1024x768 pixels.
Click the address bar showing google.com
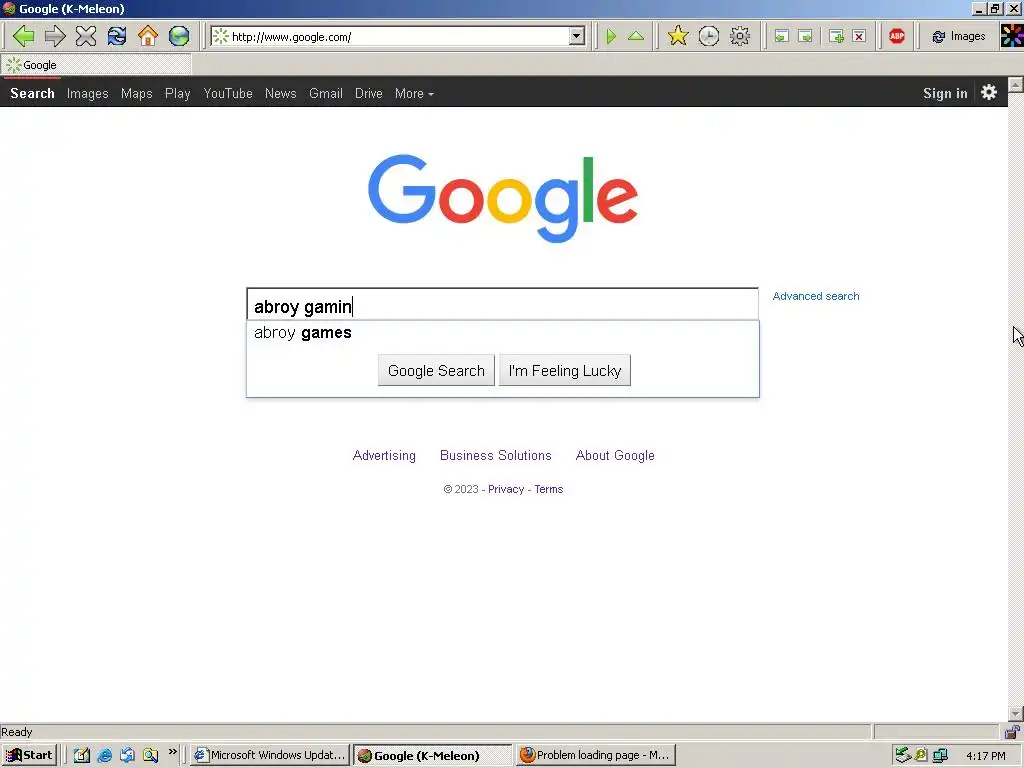[x=398, y=37]
